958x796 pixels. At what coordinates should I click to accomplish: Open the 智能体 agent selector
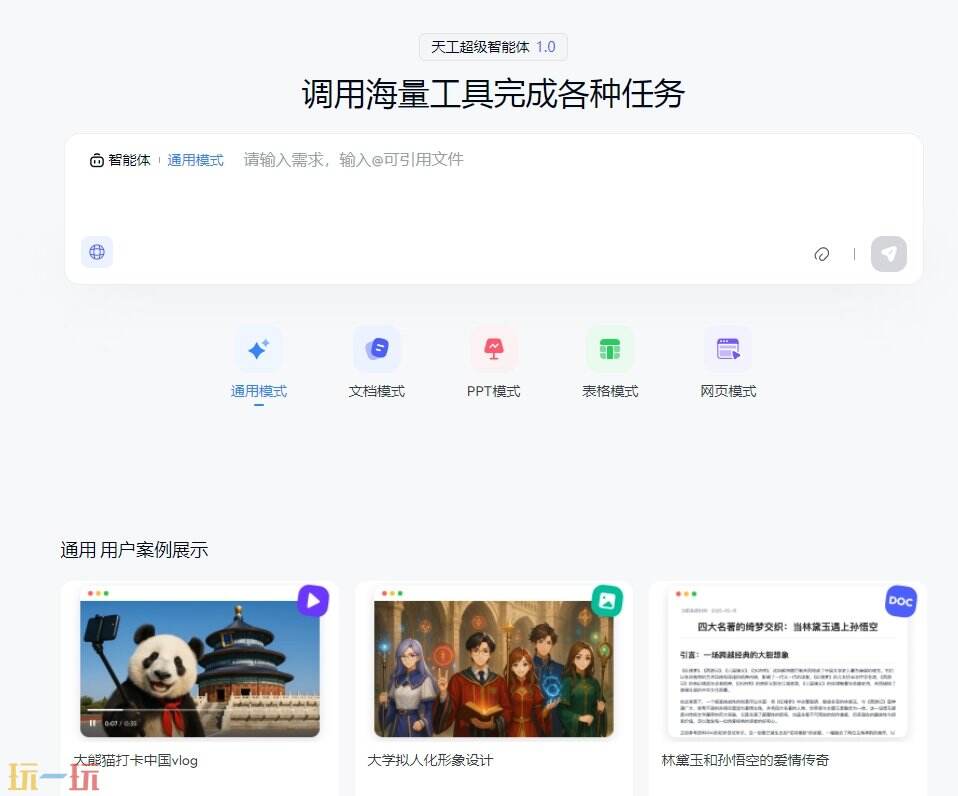tap(120, 159)
